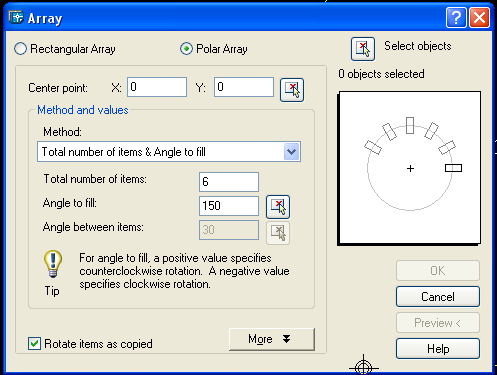The width and height of the screenshot is (497, 375).
Task: Click the Cancel button
Action: tap(438, 296)
